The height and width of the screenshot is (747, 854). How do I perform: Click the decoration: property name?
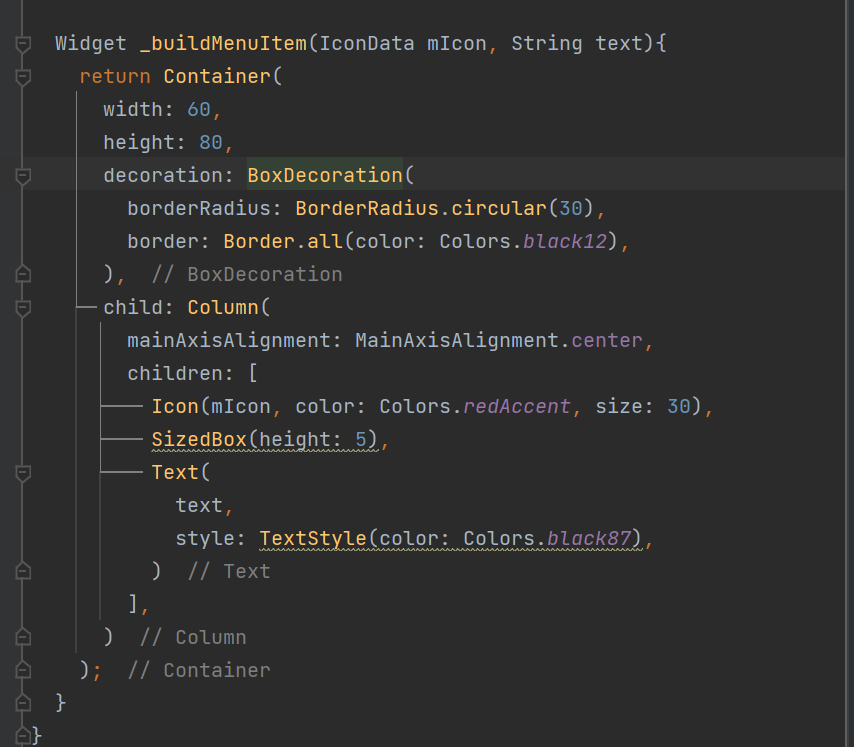(169, 175)
